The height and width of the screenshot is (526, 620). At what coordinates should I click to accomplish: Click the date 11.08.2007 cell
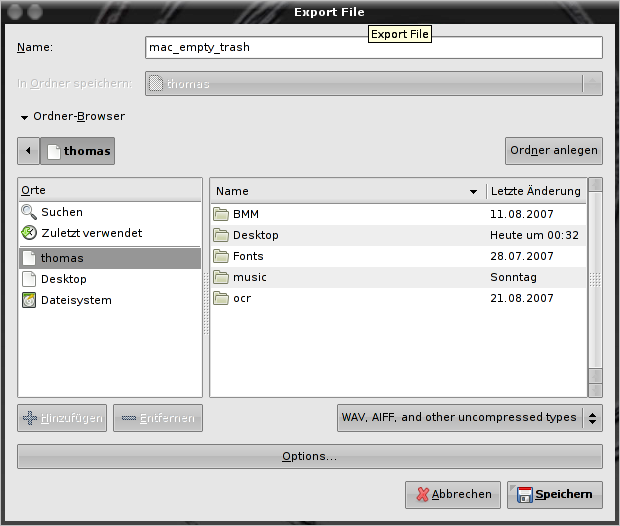click(x=522, y=214)
